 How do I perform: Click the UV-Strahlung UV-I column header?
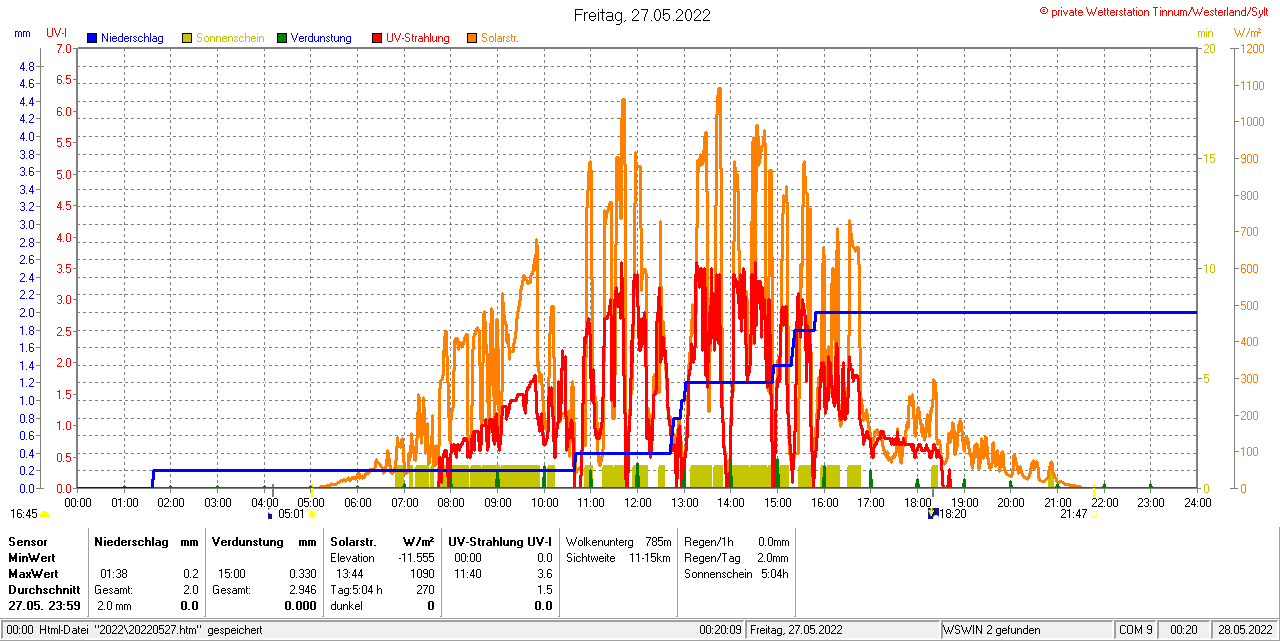click(x=500, y=541)
